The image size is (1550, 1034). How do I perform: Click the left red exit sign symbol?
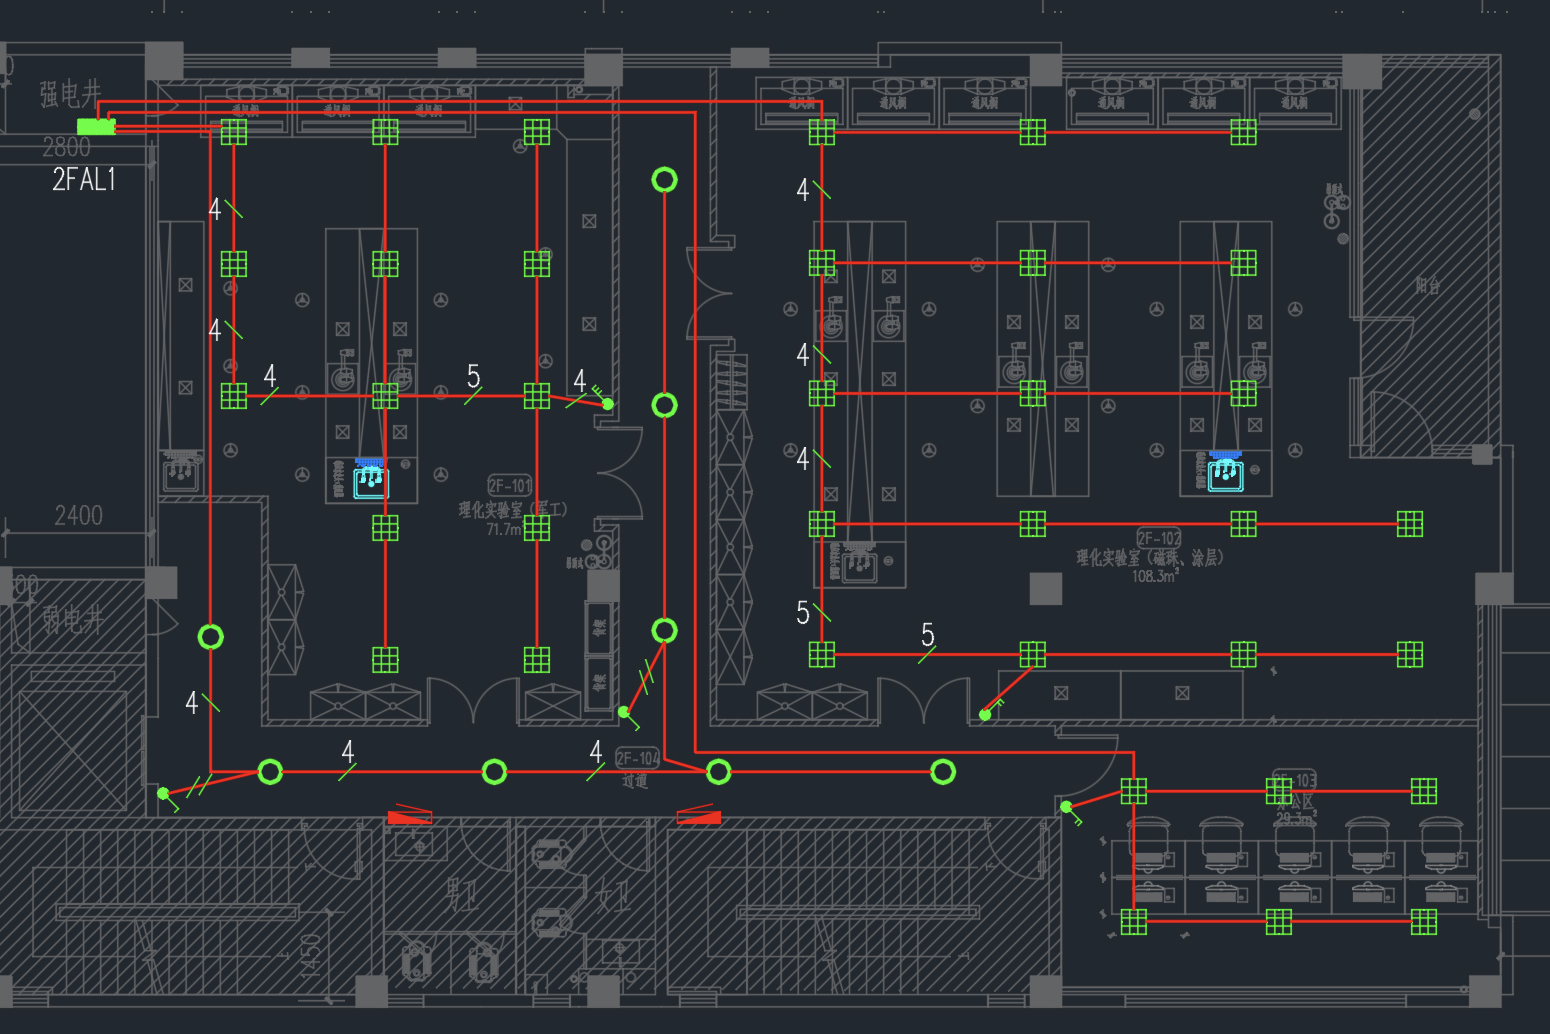point(410,817)
